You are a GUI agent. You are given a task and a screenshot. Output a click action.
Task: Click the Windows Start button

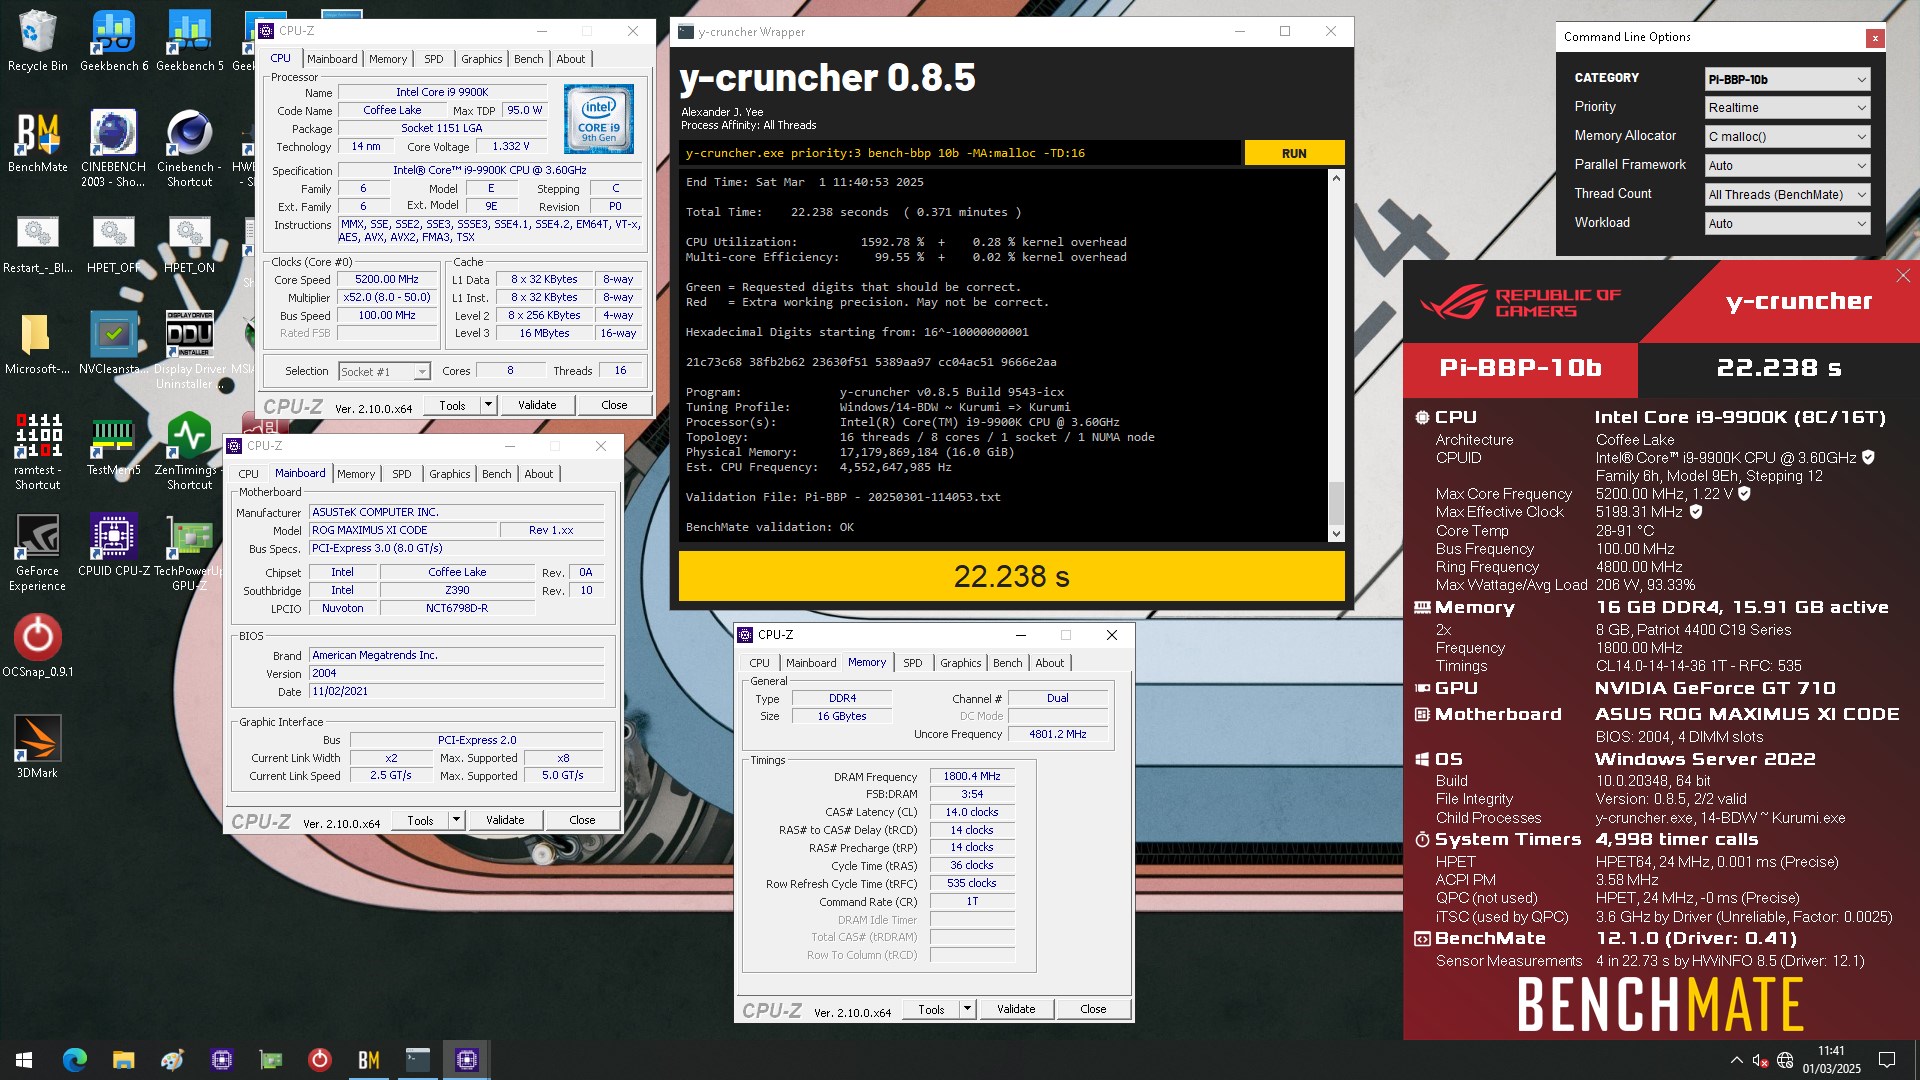click(24, 1060)
